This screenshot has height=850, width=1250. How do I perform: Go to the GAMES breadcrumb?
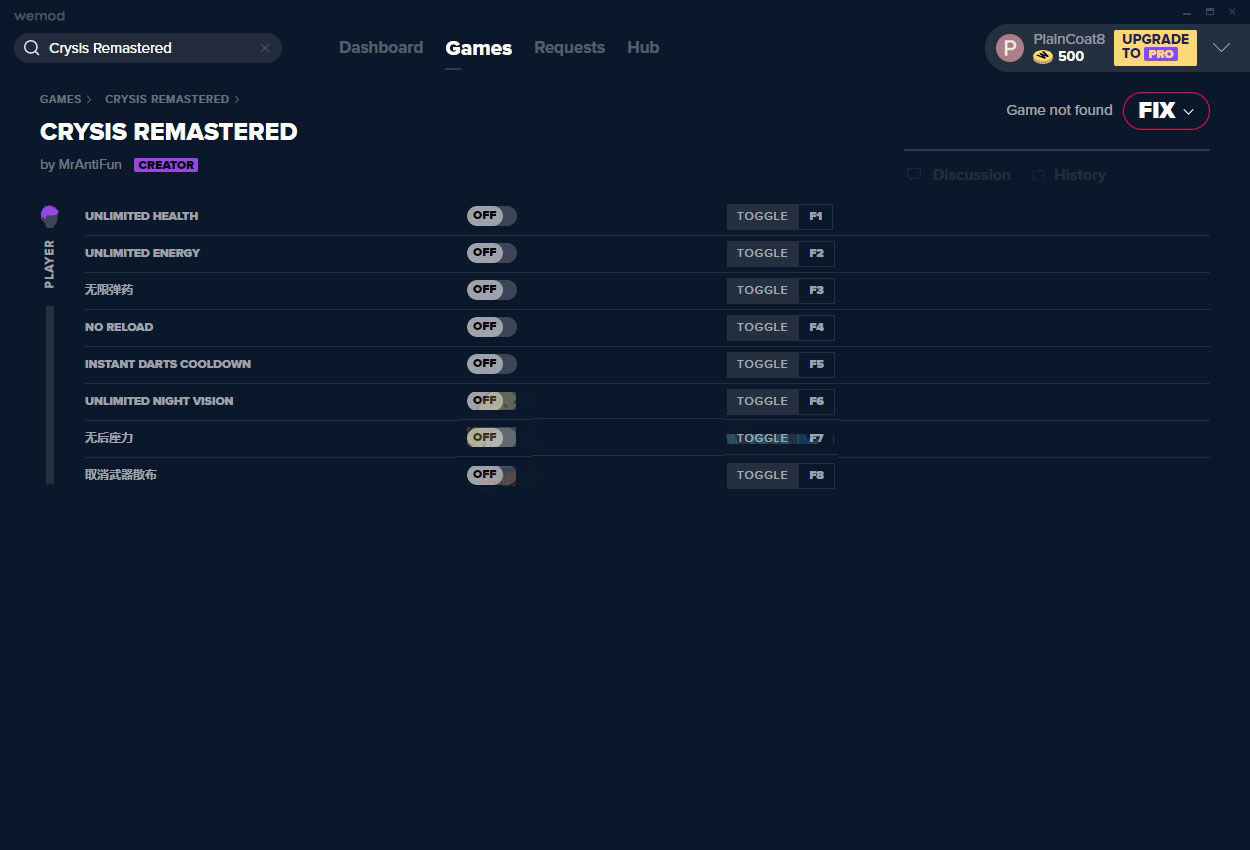[x=61, y=99]
